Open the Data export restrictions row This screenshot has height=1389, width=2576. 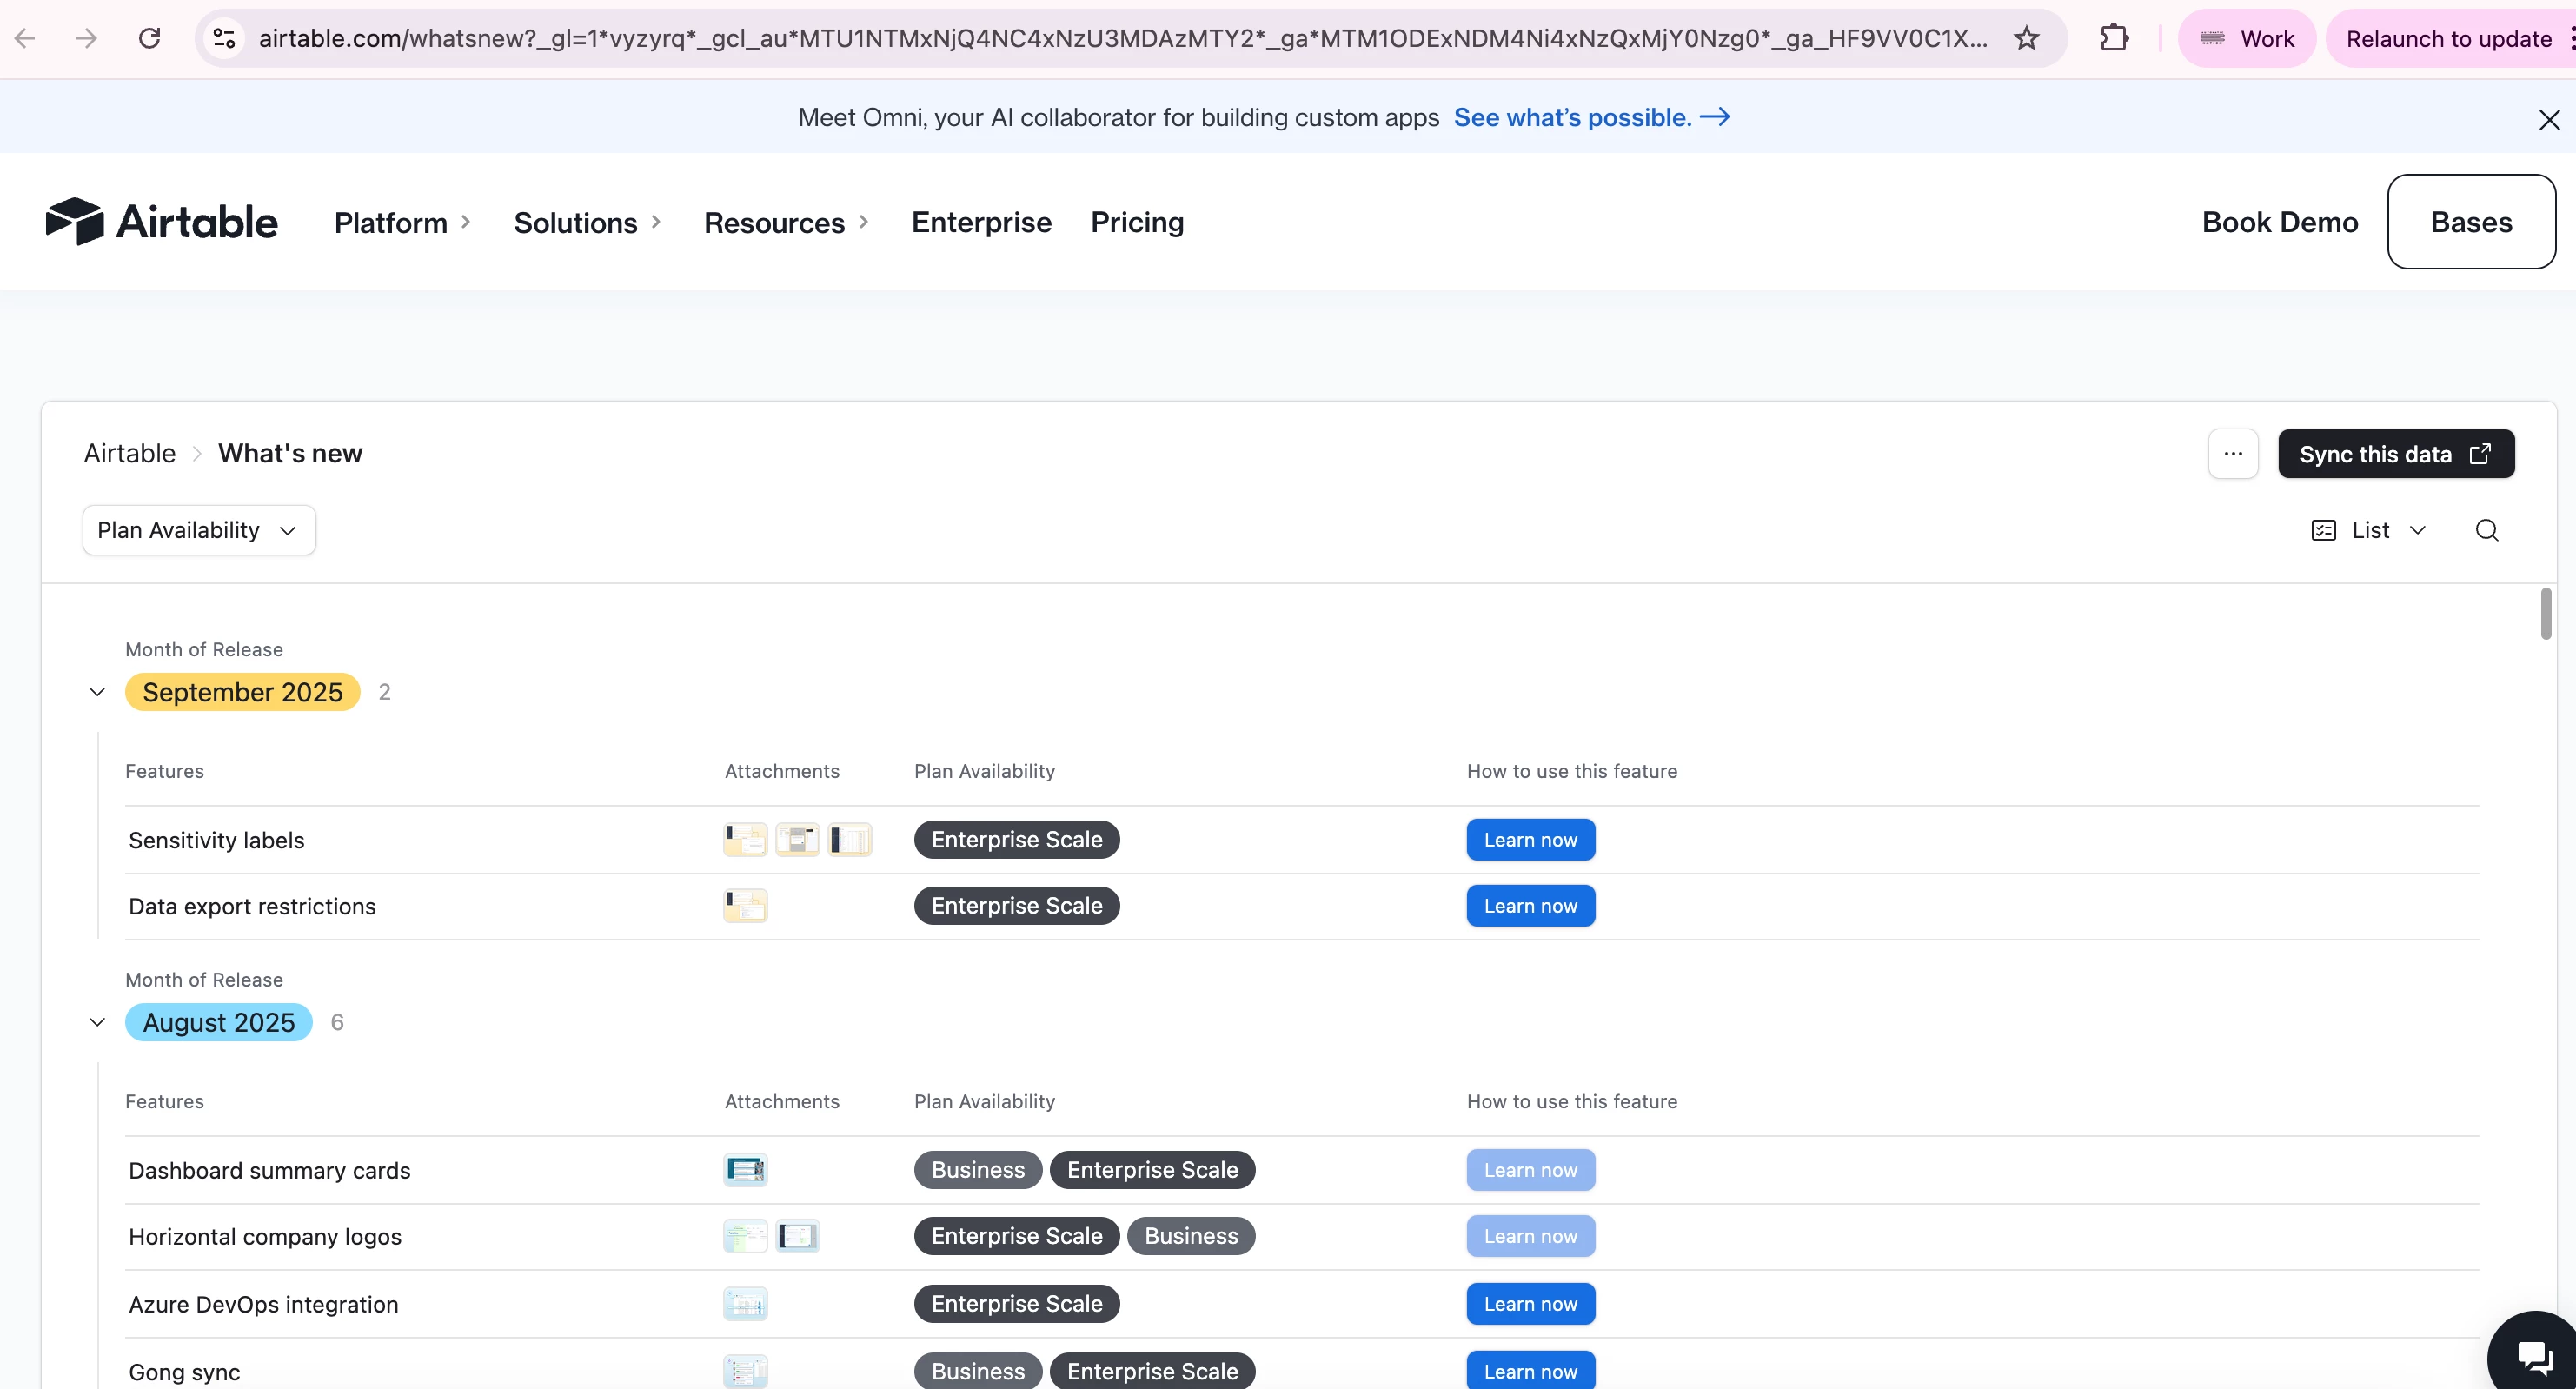(1302, 906)
